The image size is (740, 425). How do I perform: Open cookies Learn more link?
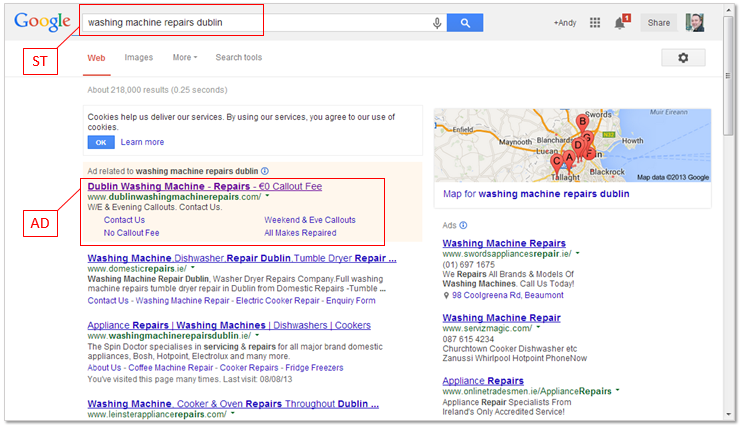point(143,142)
